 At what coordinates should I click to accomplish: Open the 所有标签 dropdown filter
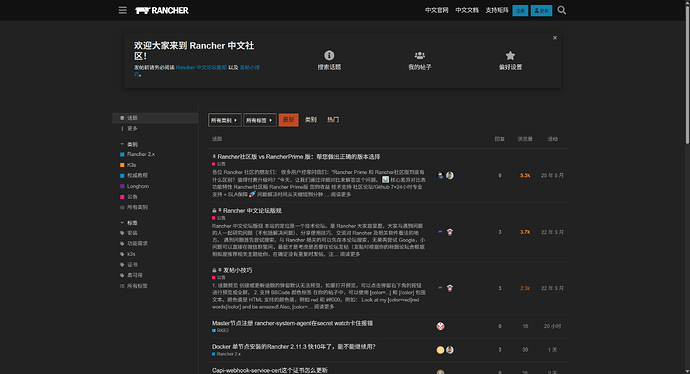260,120
